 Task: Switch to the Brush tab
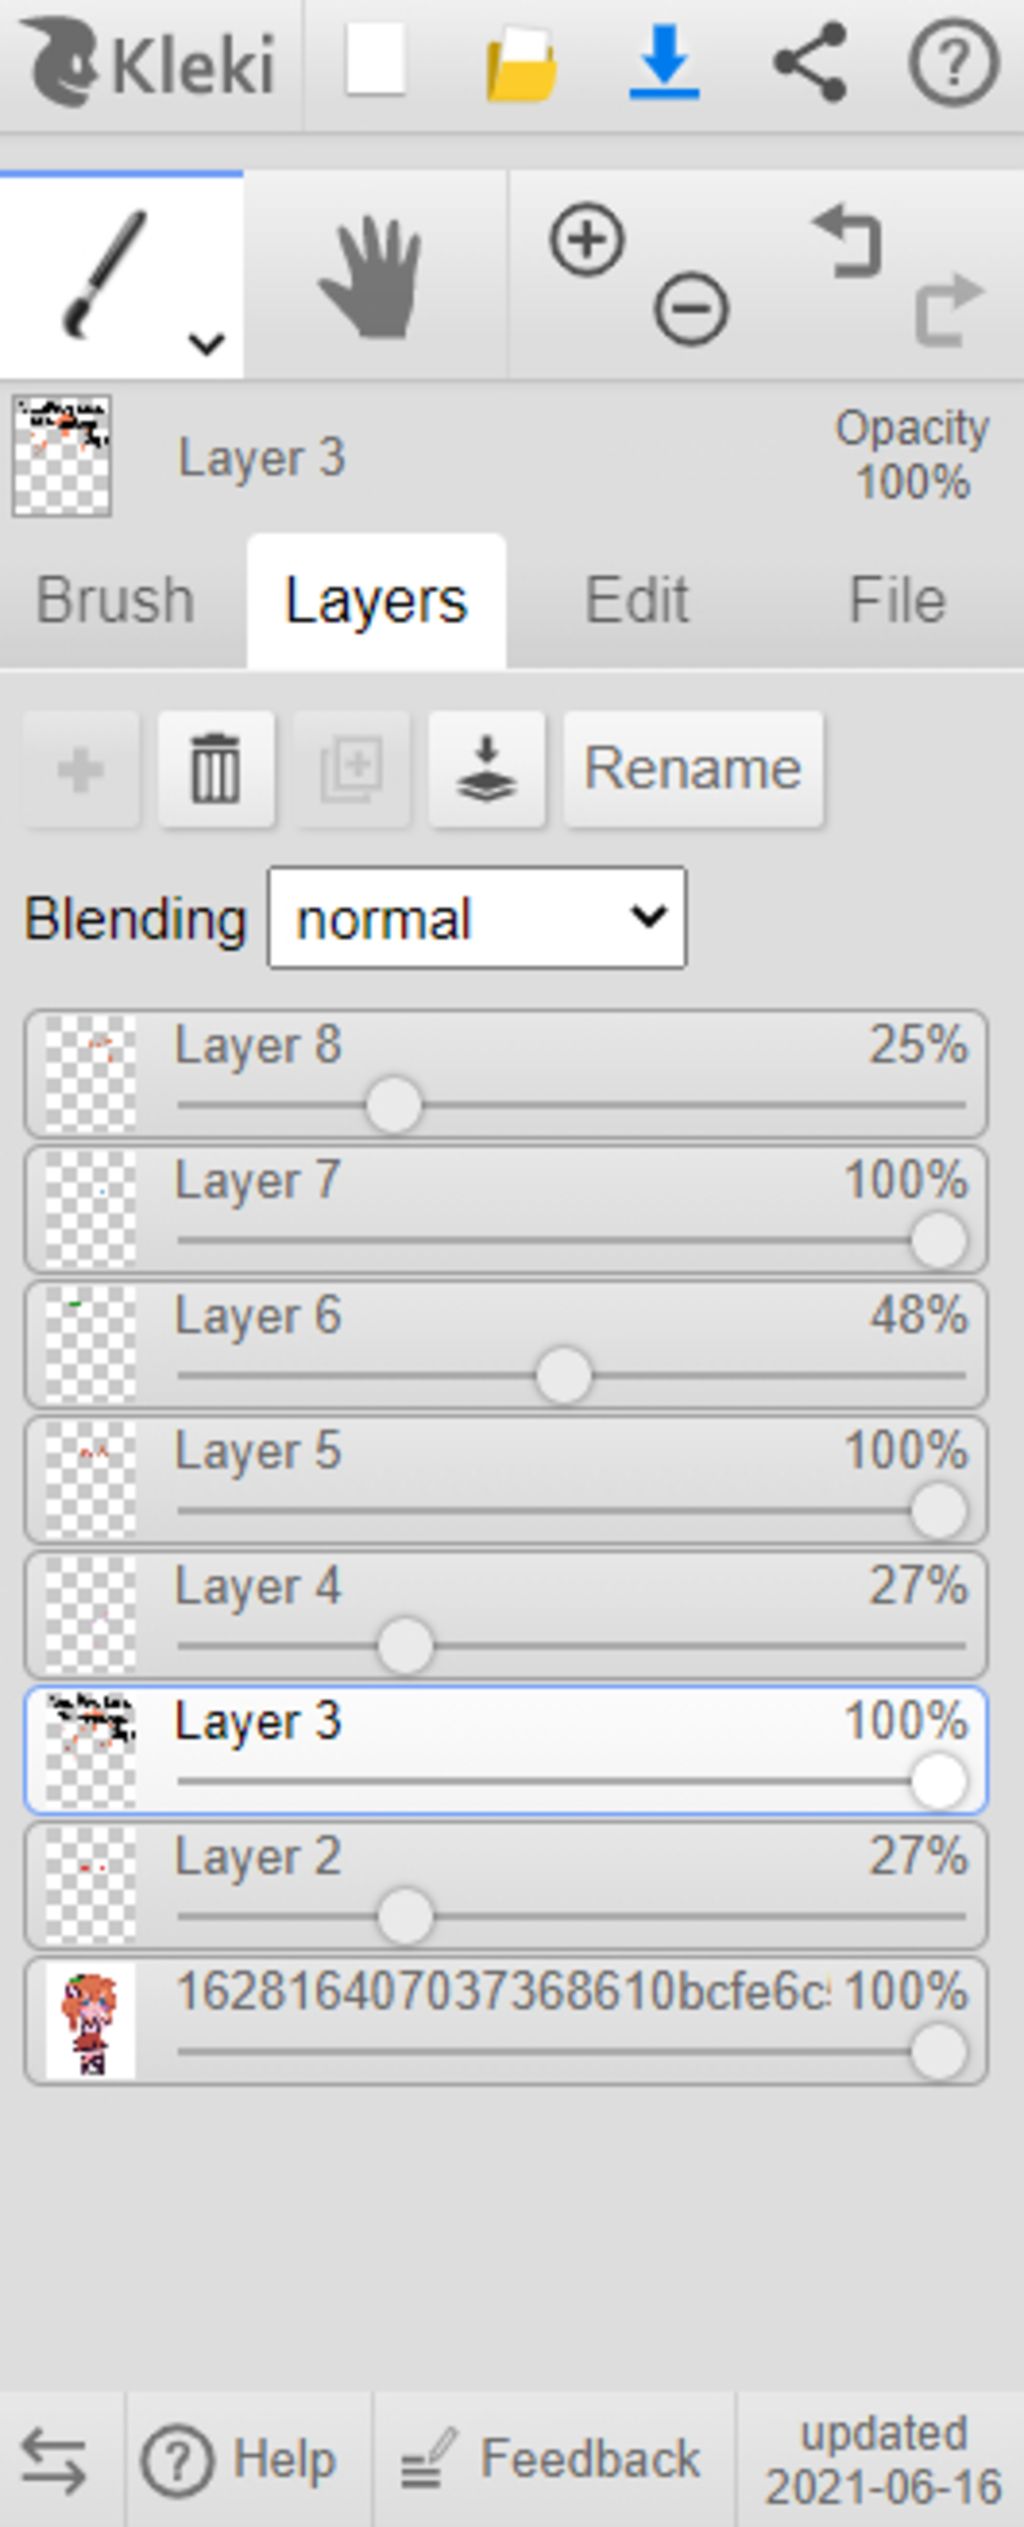(x=115, y=600)
